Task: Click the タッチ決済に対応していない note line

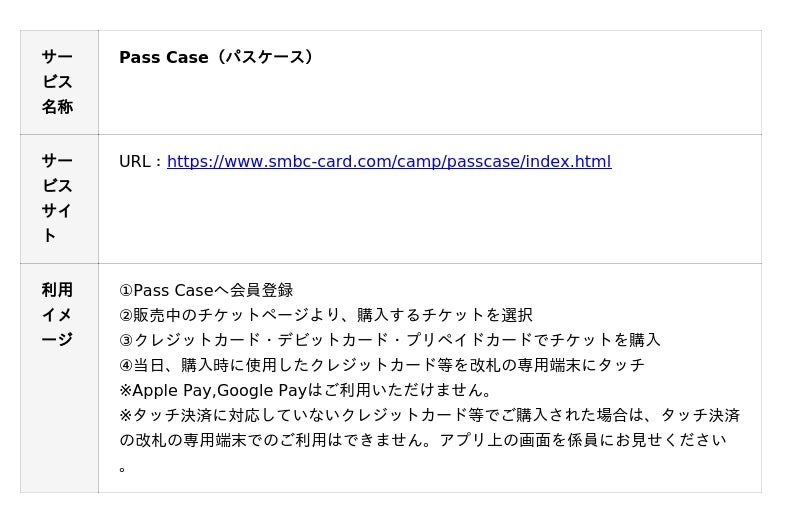Action: tap(430, 416)
